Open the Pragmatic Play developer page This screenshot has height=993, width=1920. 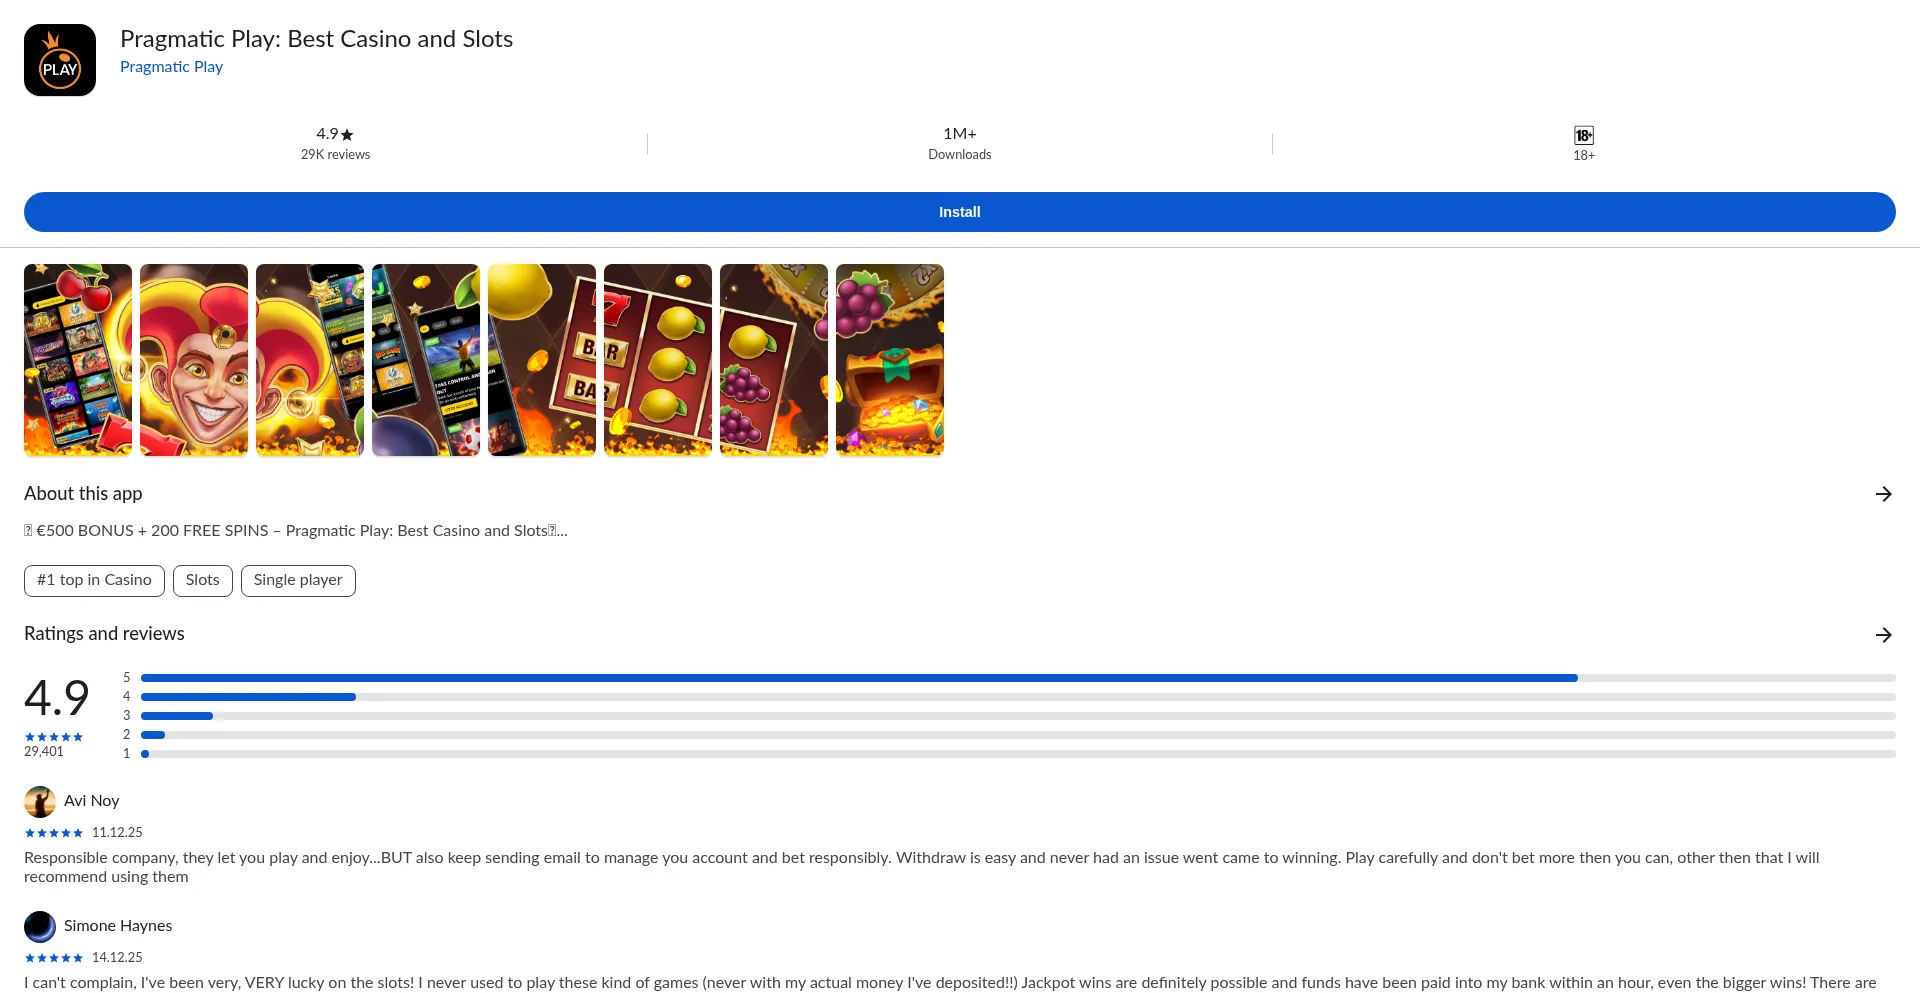171,67
